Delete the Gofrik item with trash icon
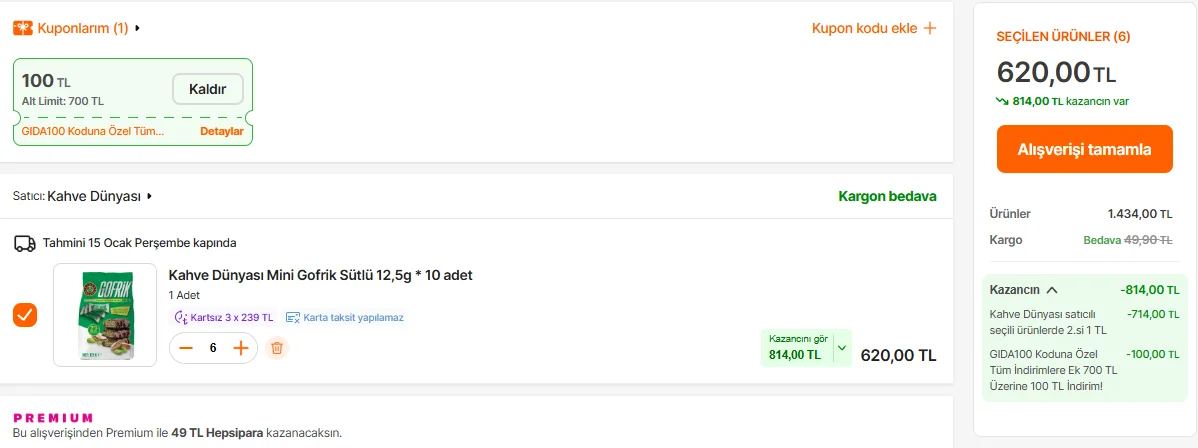The height and width of the screenshot is (448, 1198). [278, 348]
